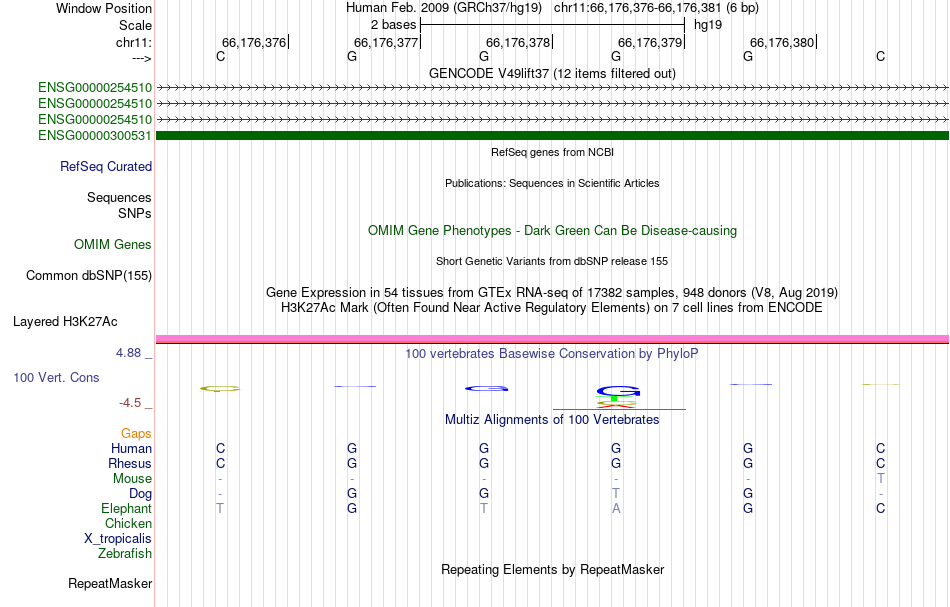The image size is (950, 607).
Task: Click the 66,176,380 position marker
Action: (x=783, y=42)
